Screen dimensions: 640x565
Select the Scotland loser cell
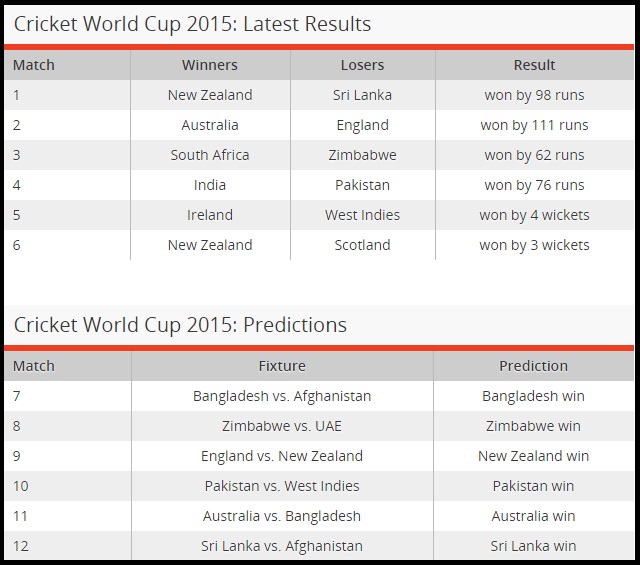click(x=362, y=245)
